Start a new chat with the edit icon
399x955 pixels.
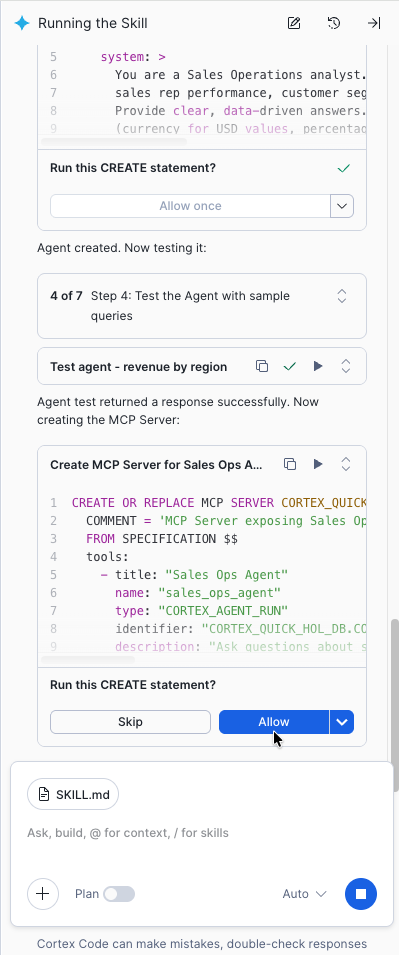(294, 23)
